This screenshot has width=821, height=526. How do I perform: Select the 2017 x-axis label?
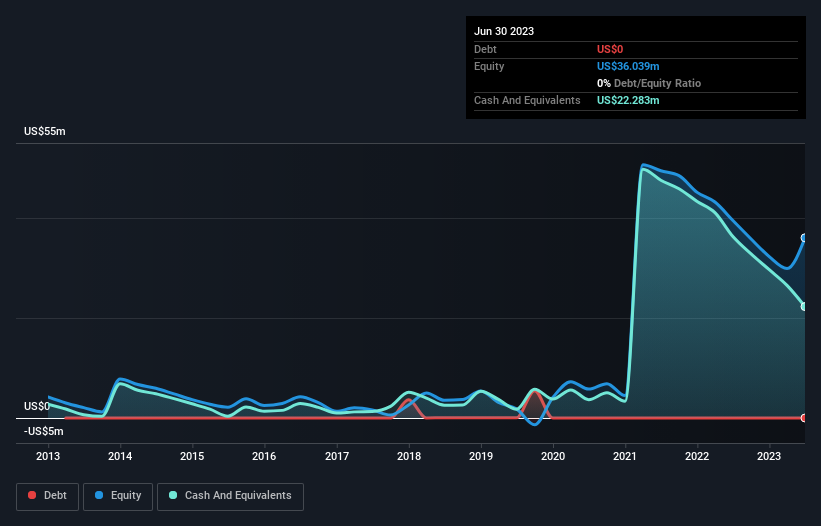(x=337, y=456)
